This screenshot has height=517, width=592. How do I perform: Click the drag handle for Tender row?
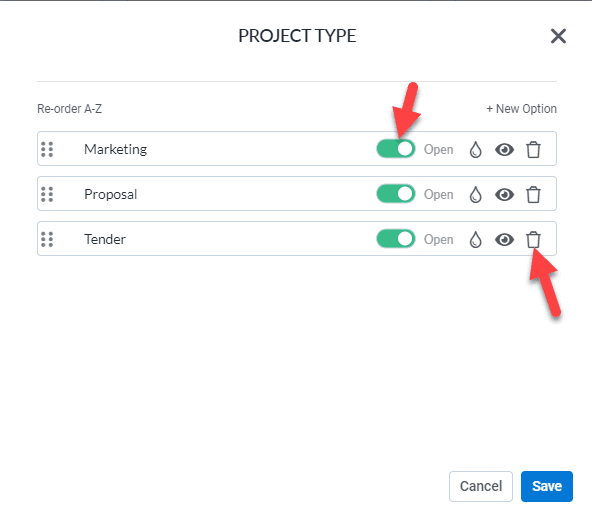47,239
